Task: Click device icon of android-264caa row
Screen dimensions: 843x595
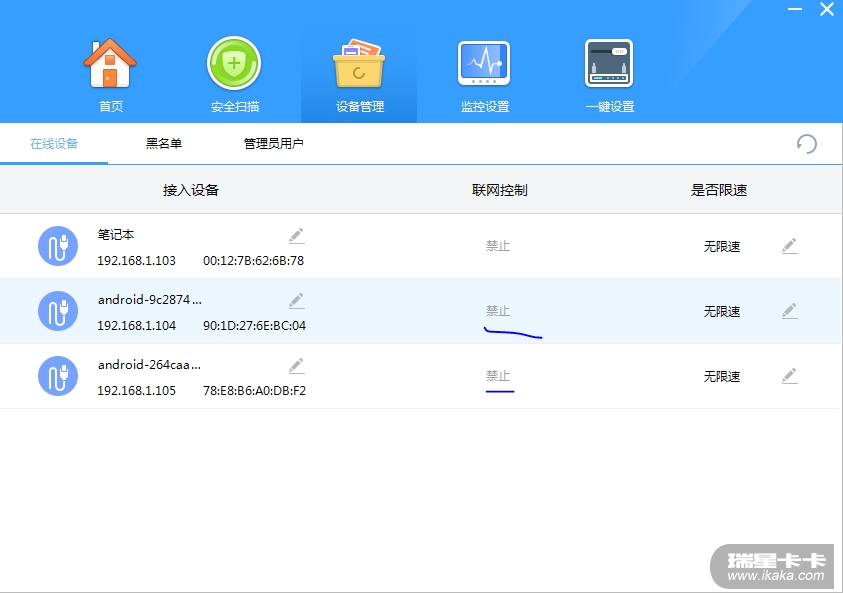Action: [x=58, y=376]
